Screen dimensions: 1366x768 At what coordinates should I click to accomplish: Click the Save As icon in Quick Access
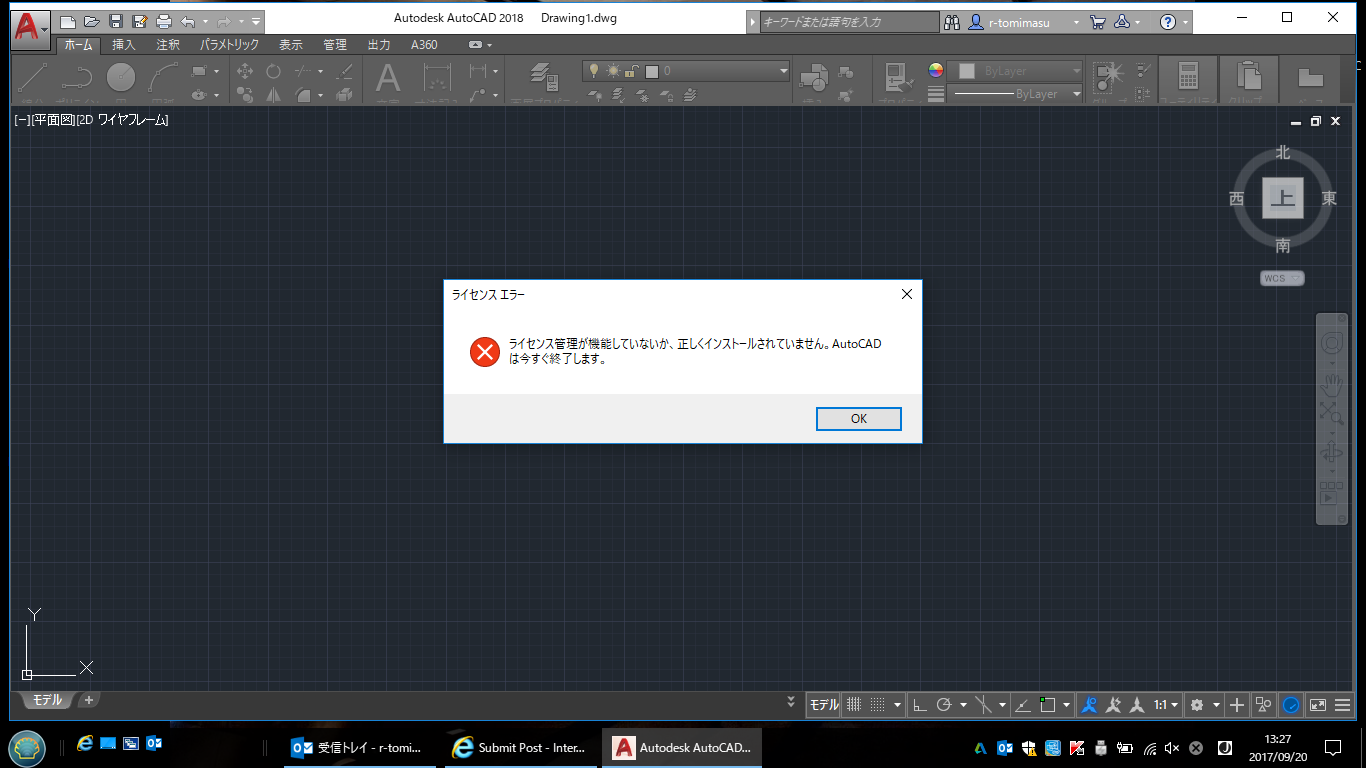pos(140,21)
